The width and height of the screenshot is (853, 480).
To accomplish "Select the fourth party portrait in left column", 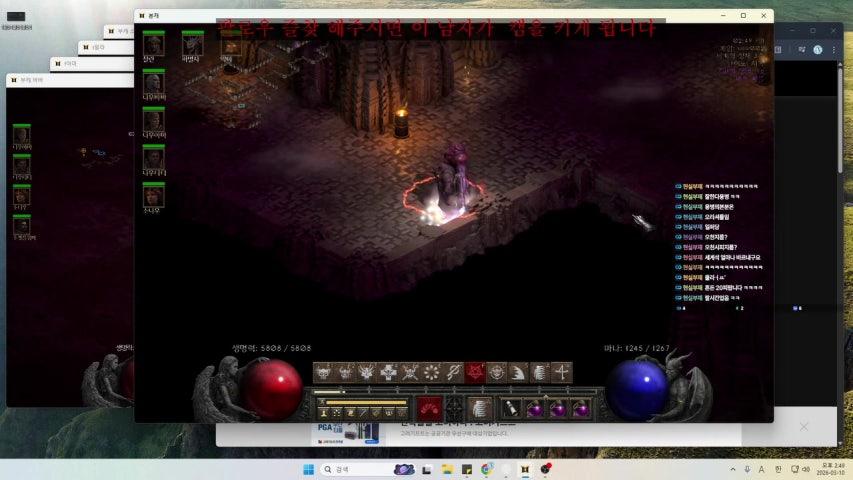I will [153, 158].
